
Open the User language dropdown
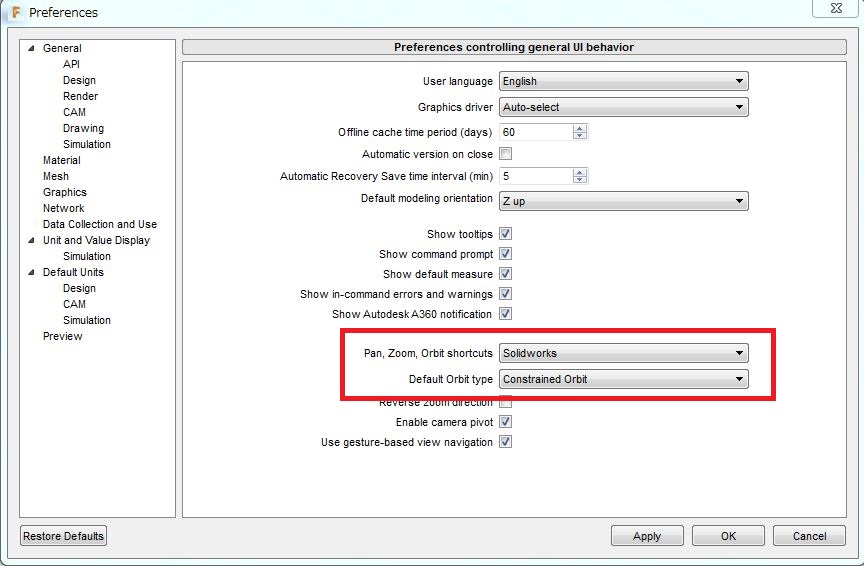point(624,81)
